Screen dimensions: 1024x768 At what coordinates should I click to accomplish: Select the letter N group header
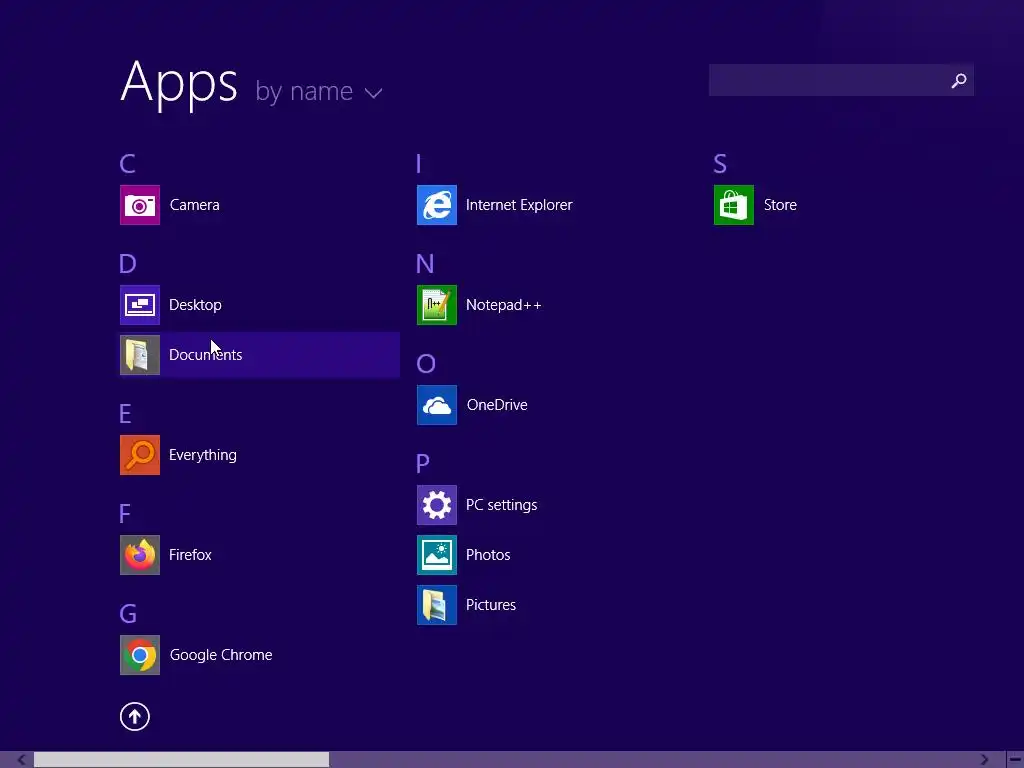425,264
